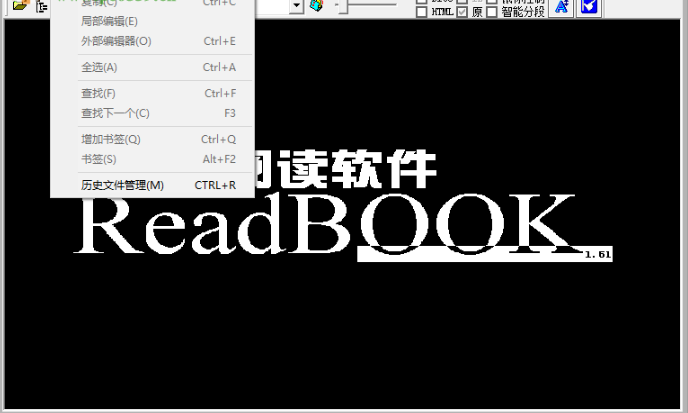Choose 局部编辑(E) from the menu
688x413 pixels.
[110, 21]
